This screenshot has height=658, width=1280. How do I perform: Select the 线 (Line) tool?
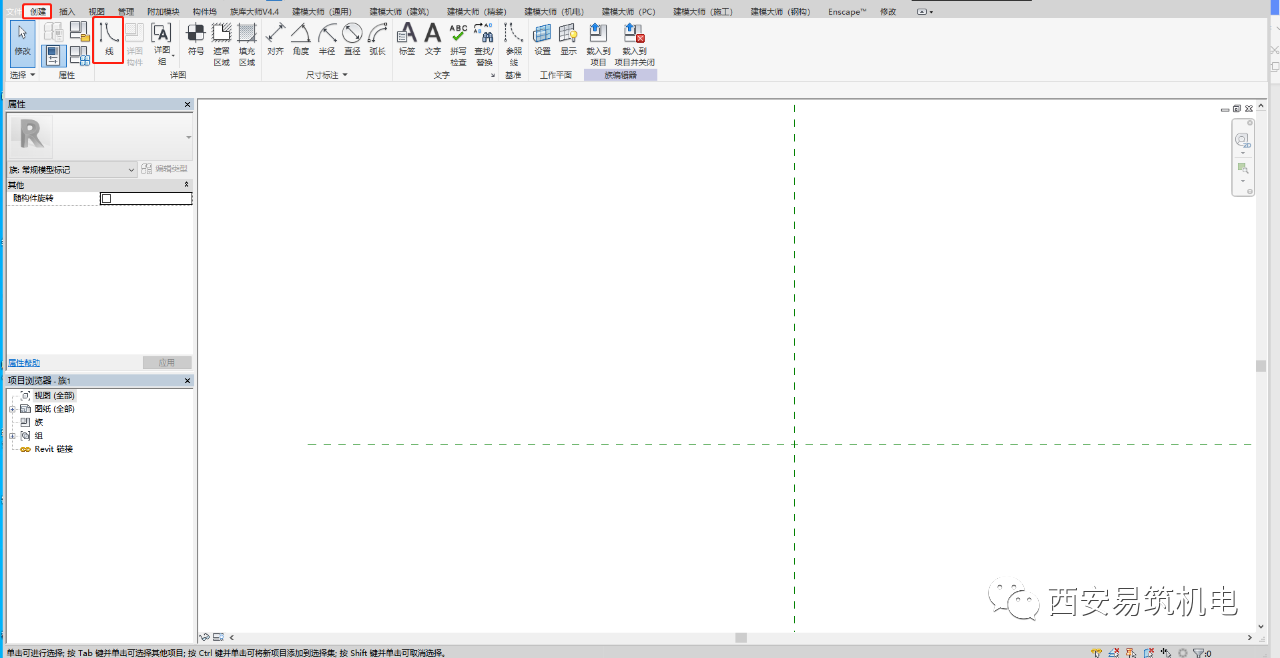[x=109, y=39]
